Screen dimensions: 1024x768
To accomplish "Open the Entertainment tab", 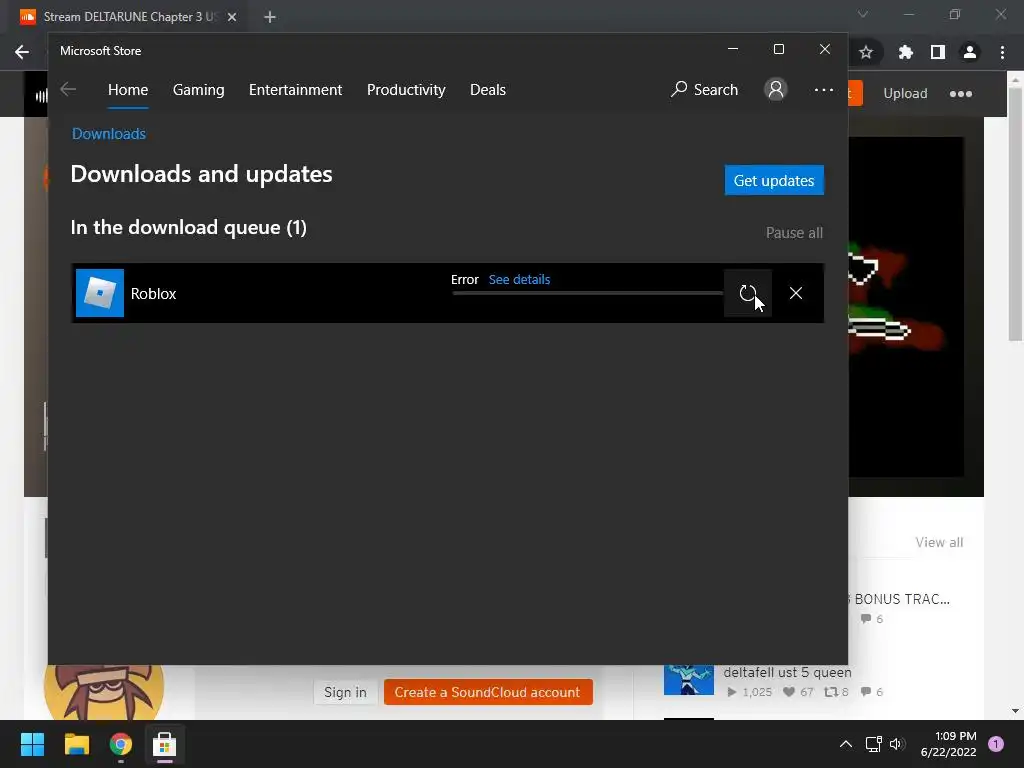I will [295, 89].
